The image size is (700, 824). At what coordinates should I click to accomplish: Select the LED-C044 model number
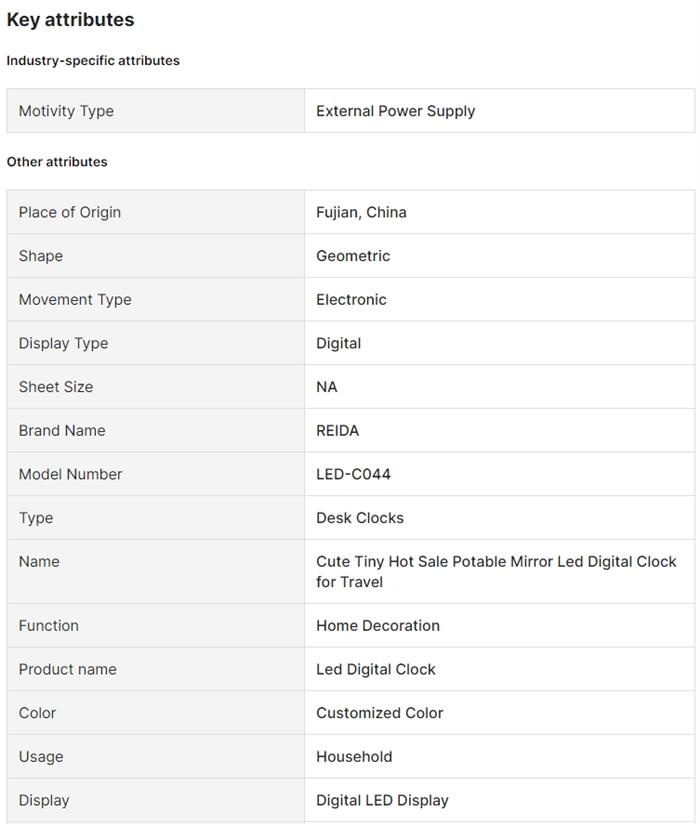pyautogui.click(x=353, y=474)
